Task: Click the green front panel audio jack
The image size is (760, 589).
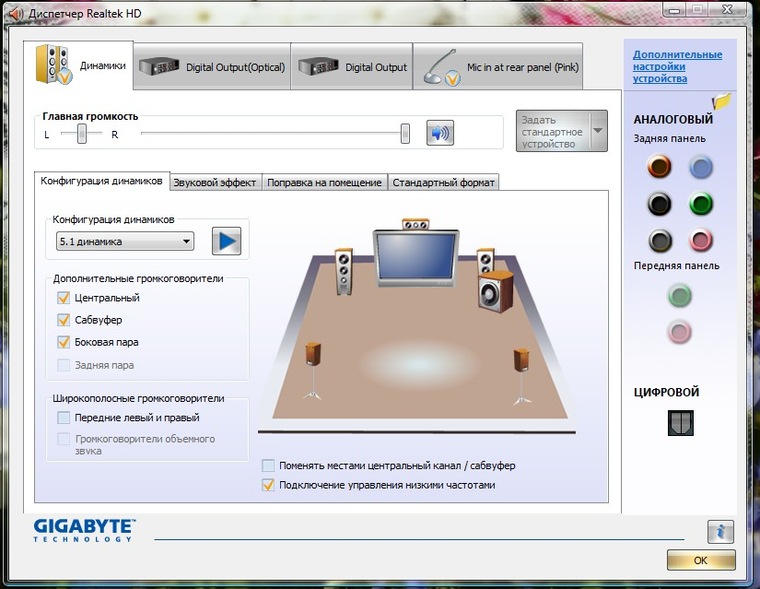Action: tap(680, 296)
